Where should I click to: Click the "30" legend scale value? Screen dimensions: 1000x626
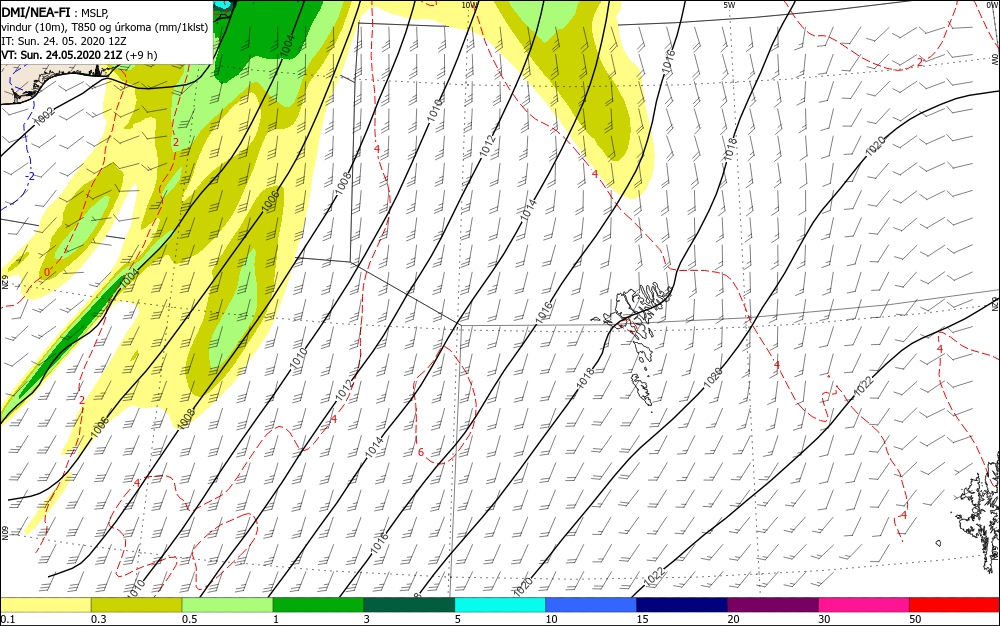tap(825, 619)
